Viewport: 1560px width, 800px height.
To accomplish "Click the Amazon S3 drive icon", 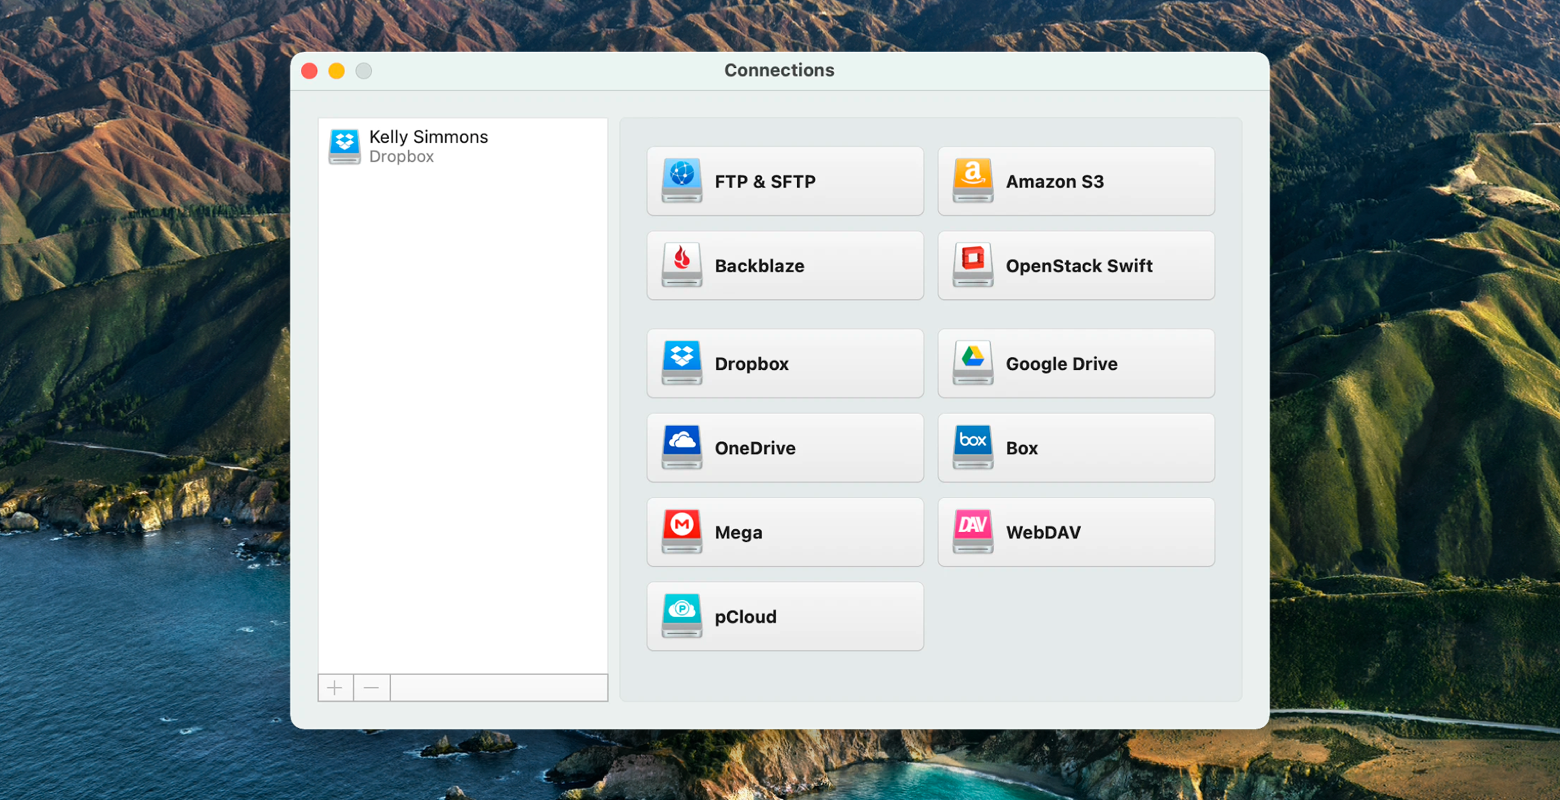I will [972, 180].
